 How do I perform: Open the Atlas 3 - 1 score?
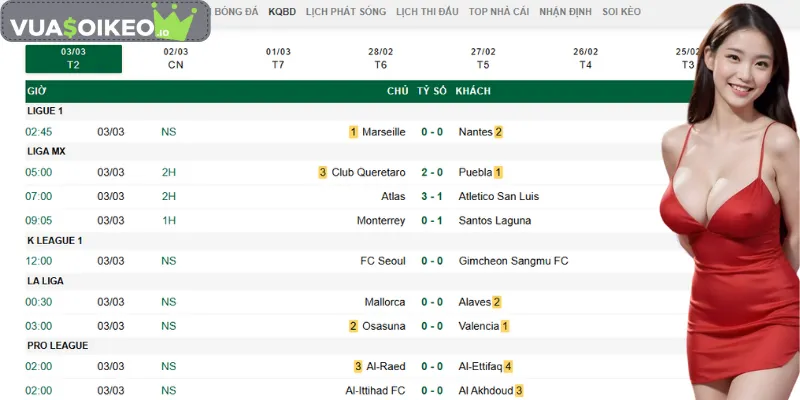pos(432,196)
